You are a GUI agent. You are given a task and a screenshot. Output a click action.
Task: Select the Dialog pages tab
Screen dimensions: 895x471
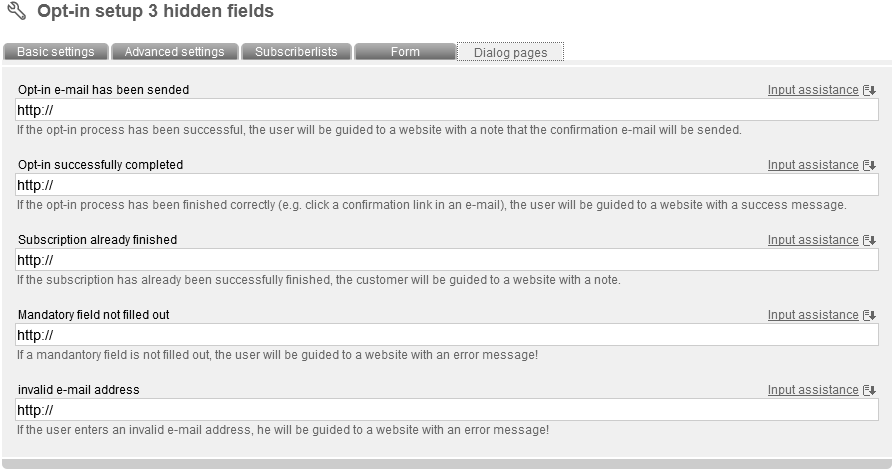click(510, 52)
